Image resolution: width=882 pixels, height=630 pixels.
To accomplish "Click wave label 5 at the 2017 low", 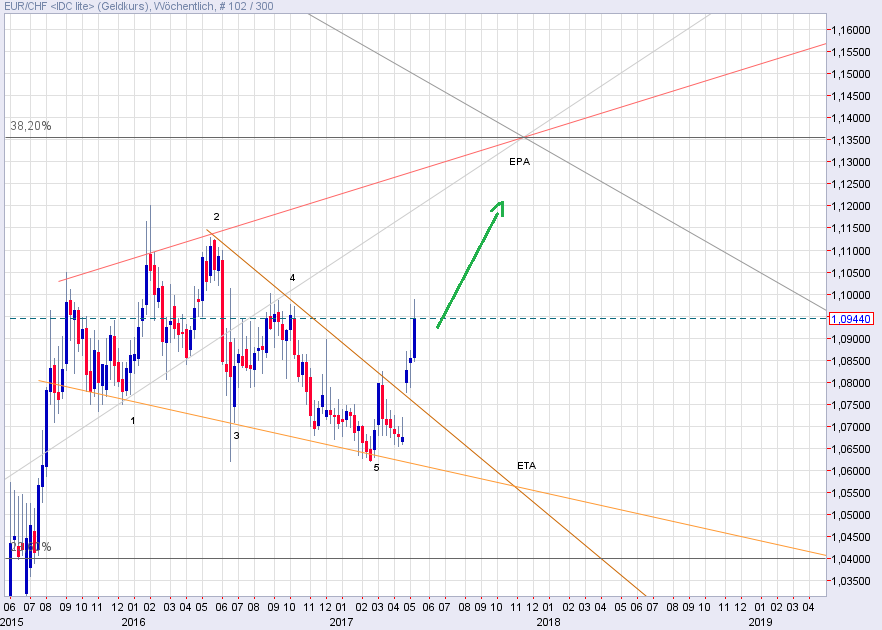I will [x=376, y=467].
